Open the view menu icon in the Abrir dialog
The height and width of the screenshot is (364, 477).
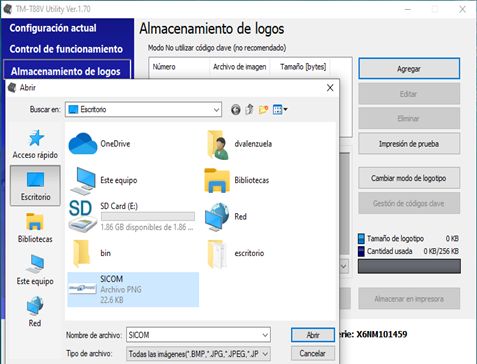(x=280, y=109)
